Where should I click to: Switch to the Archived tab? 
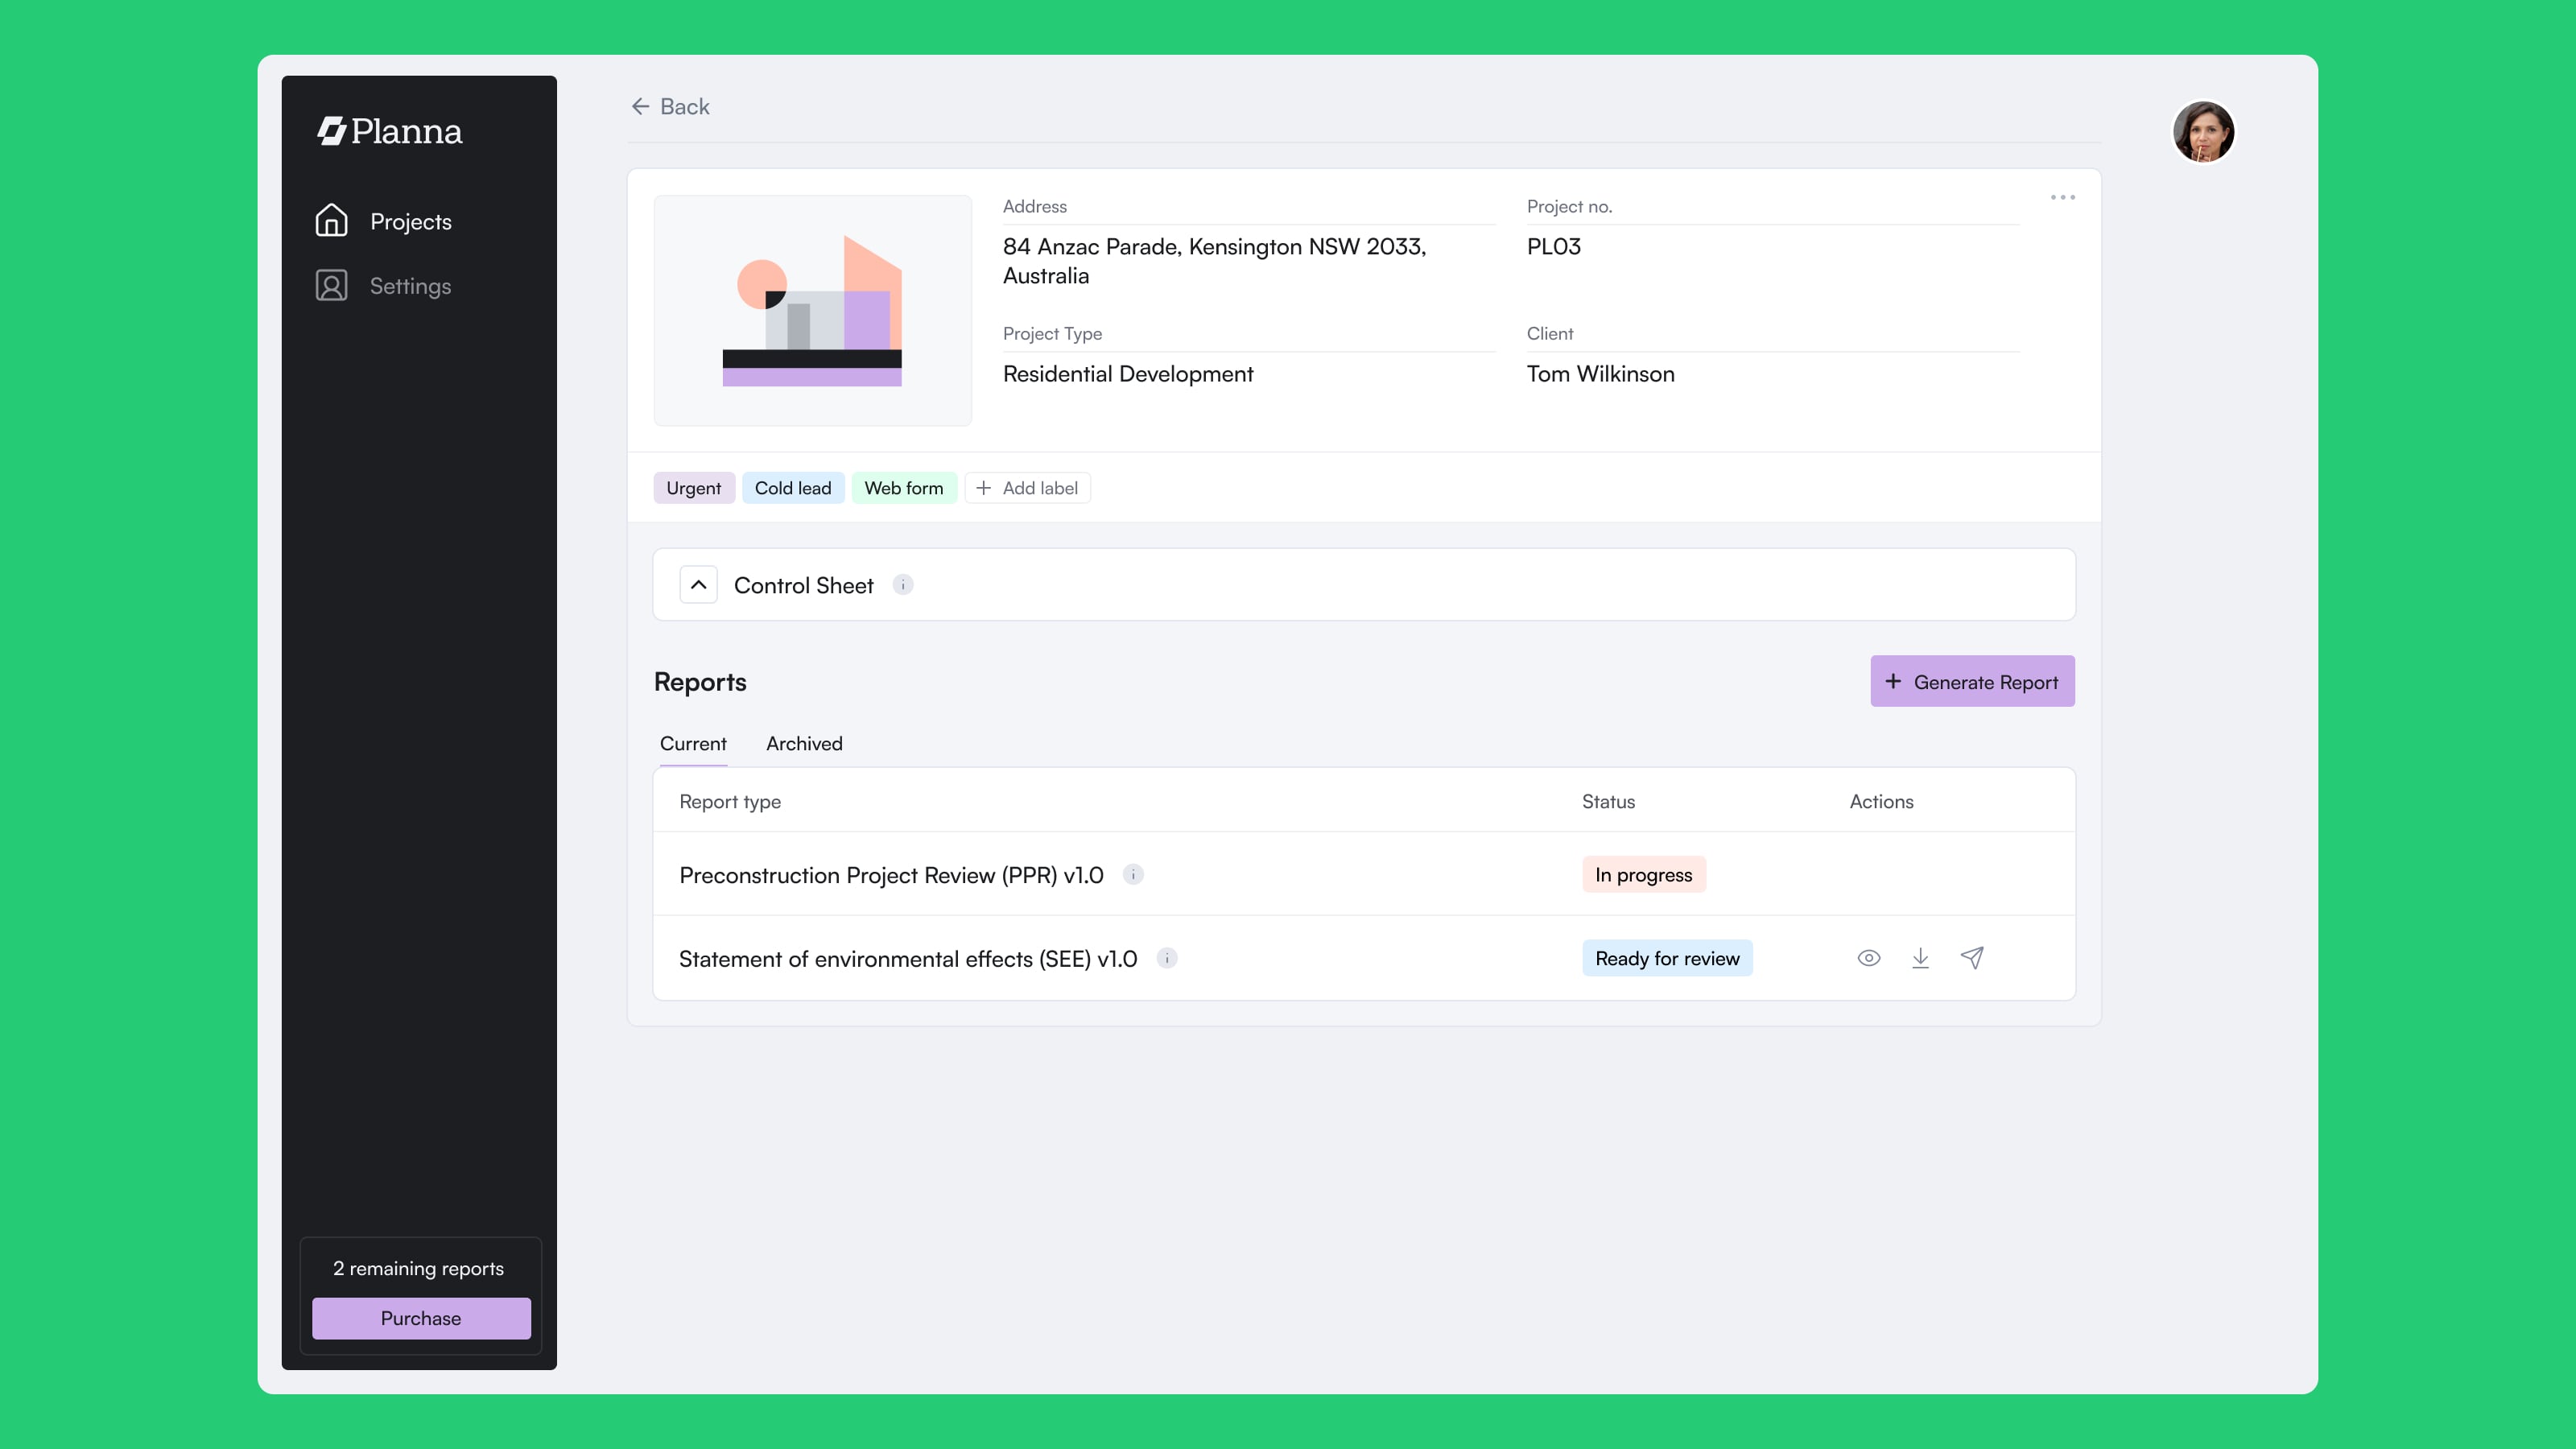(804, 743)
